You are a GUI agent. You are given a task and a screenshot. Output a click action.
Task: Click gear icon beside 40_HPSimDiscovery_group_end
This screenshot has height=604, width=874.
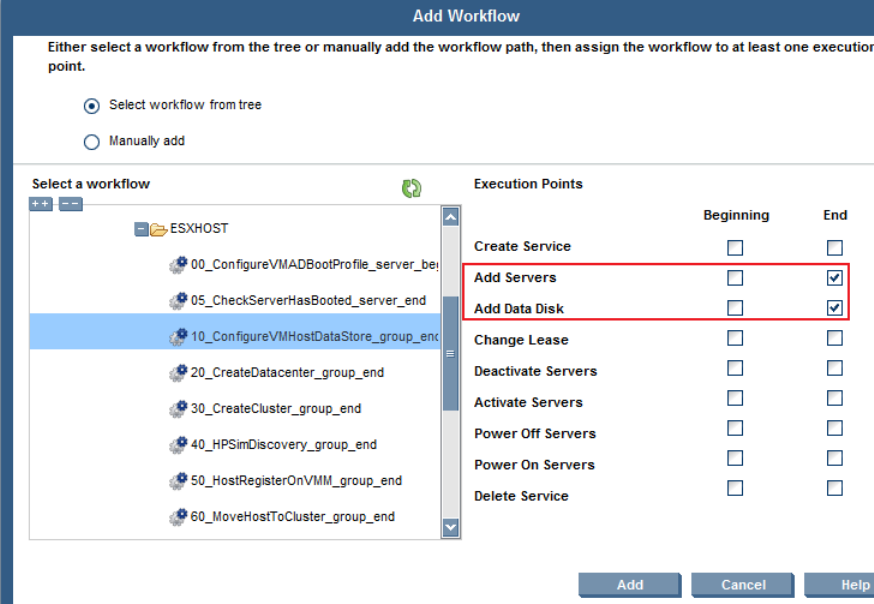178,445
